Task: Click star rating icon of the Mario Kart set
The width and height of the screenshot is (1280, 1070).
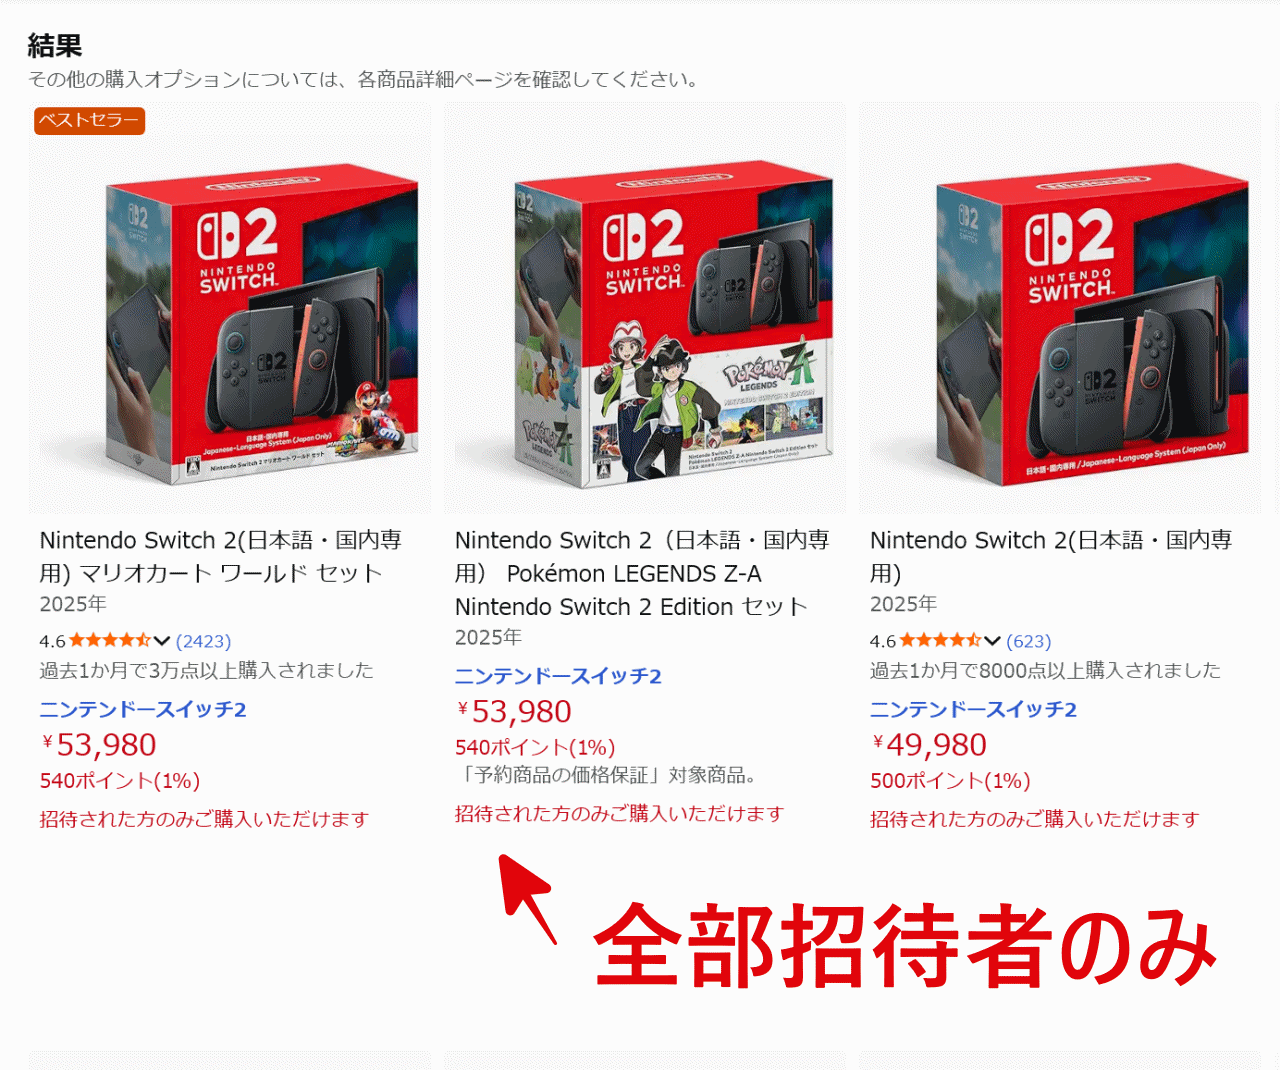Action: 110,641
